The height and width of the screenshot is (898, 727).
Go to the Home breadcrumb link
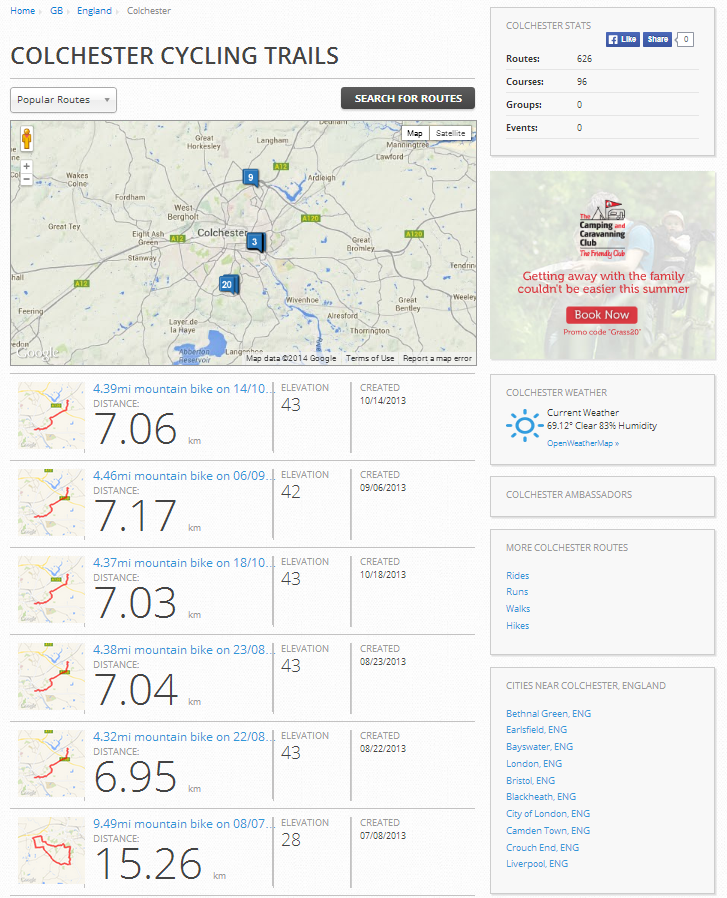[x=23, y=11]
